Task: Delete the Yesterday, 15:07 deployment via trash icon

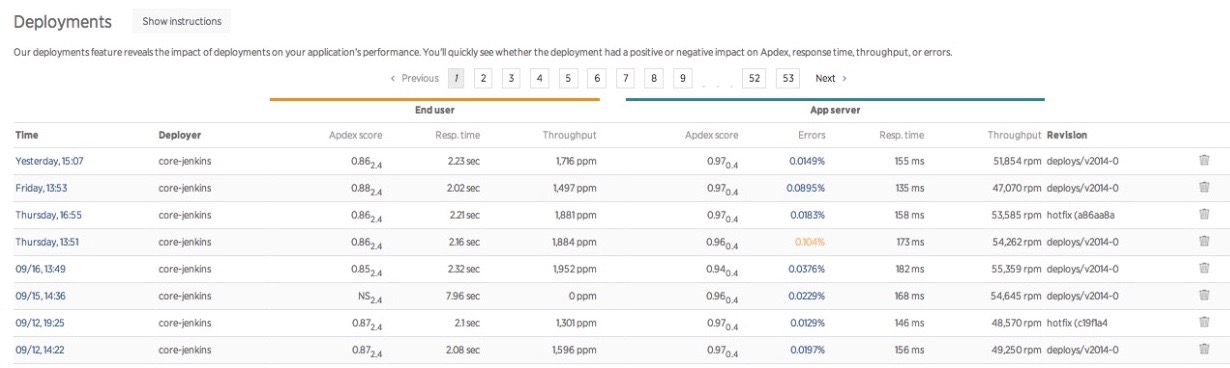Action: click(x=1204, y=160)
